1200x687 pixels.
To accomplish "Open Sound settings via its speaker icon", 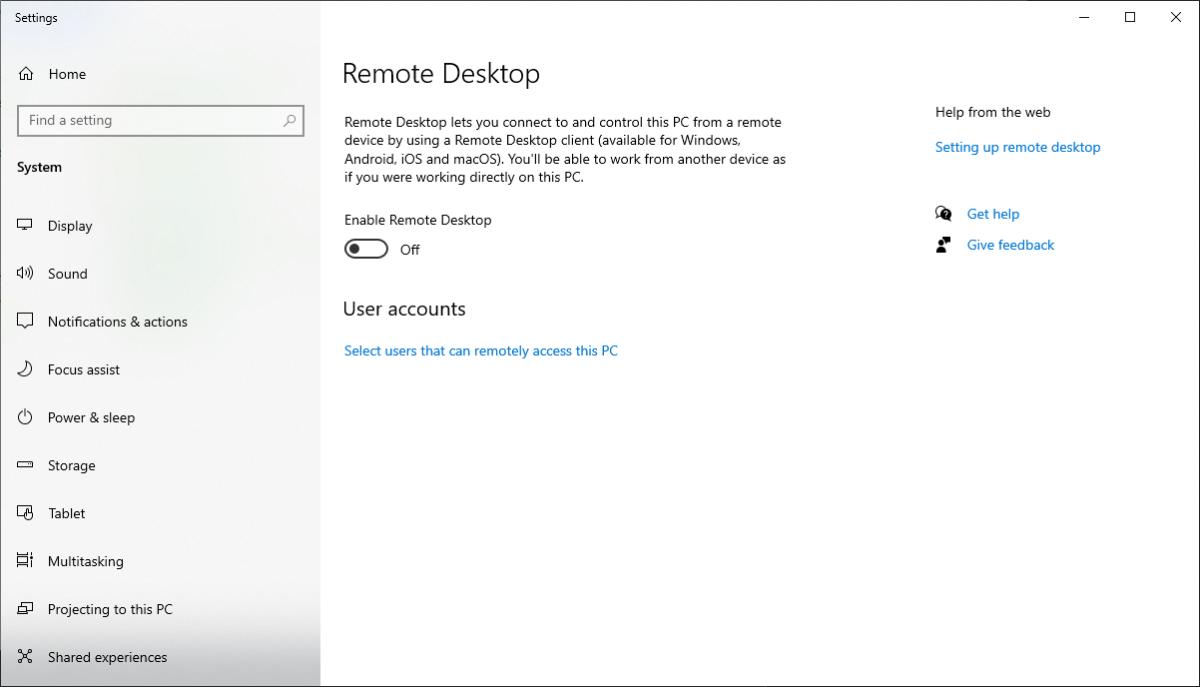I will tap(24, 273).
